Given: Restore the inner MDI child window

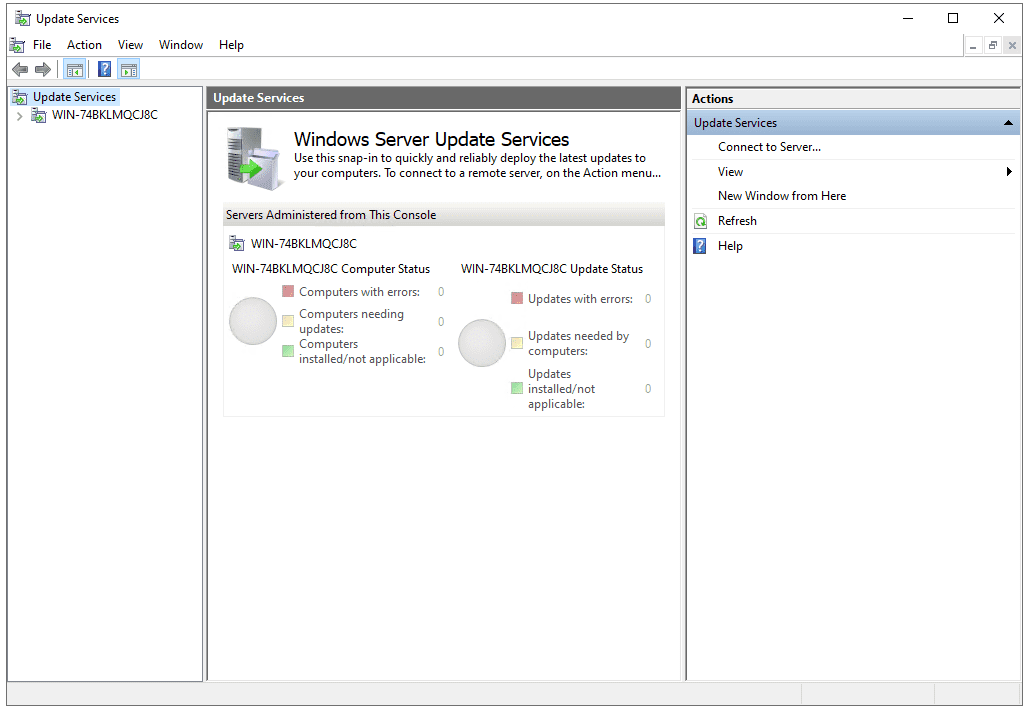Looking at the screenshot, I should [x=993, y=45].
